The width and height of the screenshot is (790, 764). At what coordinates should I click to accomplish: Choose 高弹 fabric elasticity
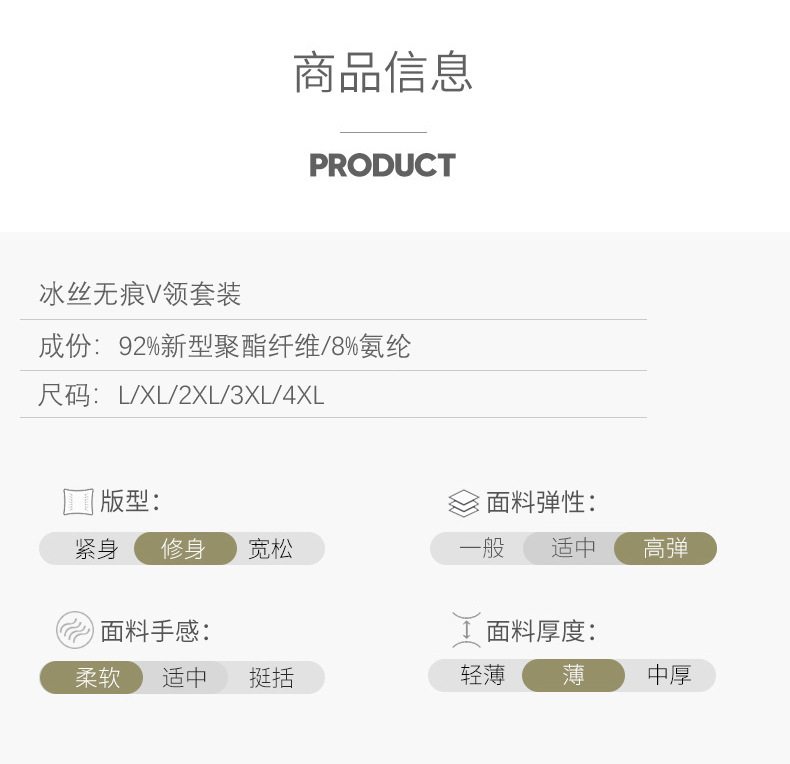point(665,549)
